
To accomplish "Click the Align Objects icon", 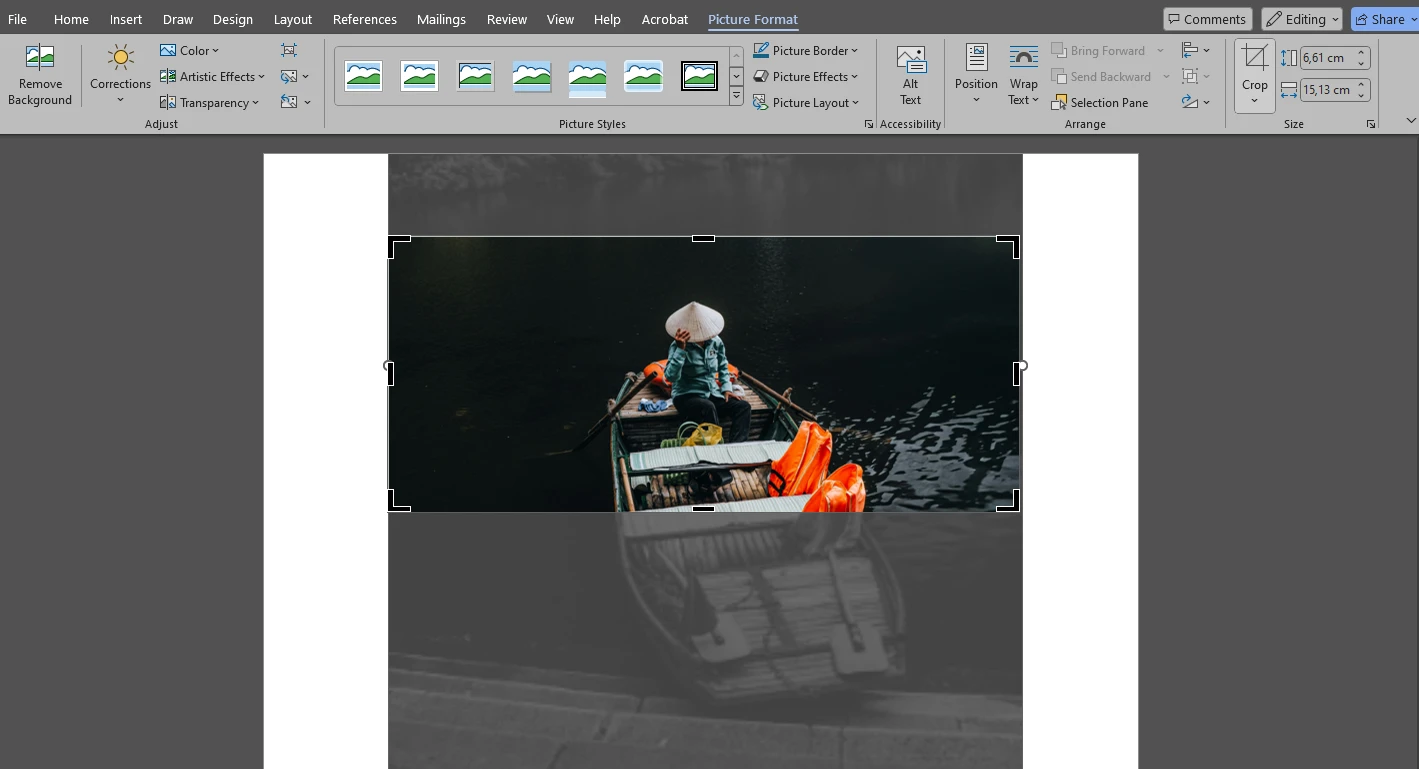I will [x=1190, y=50].
